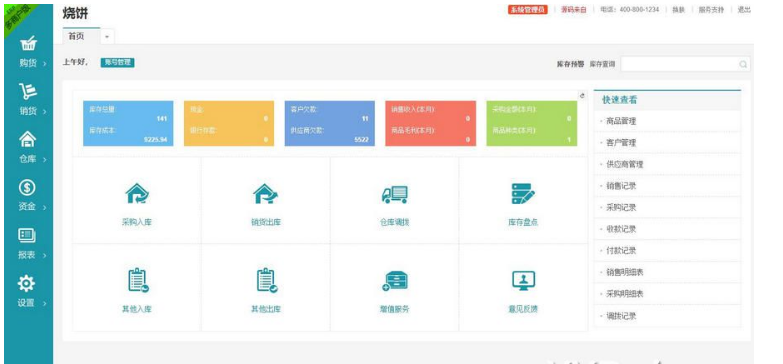
Task: Select the 库存预警 option
Action: (x=570, y=64)
